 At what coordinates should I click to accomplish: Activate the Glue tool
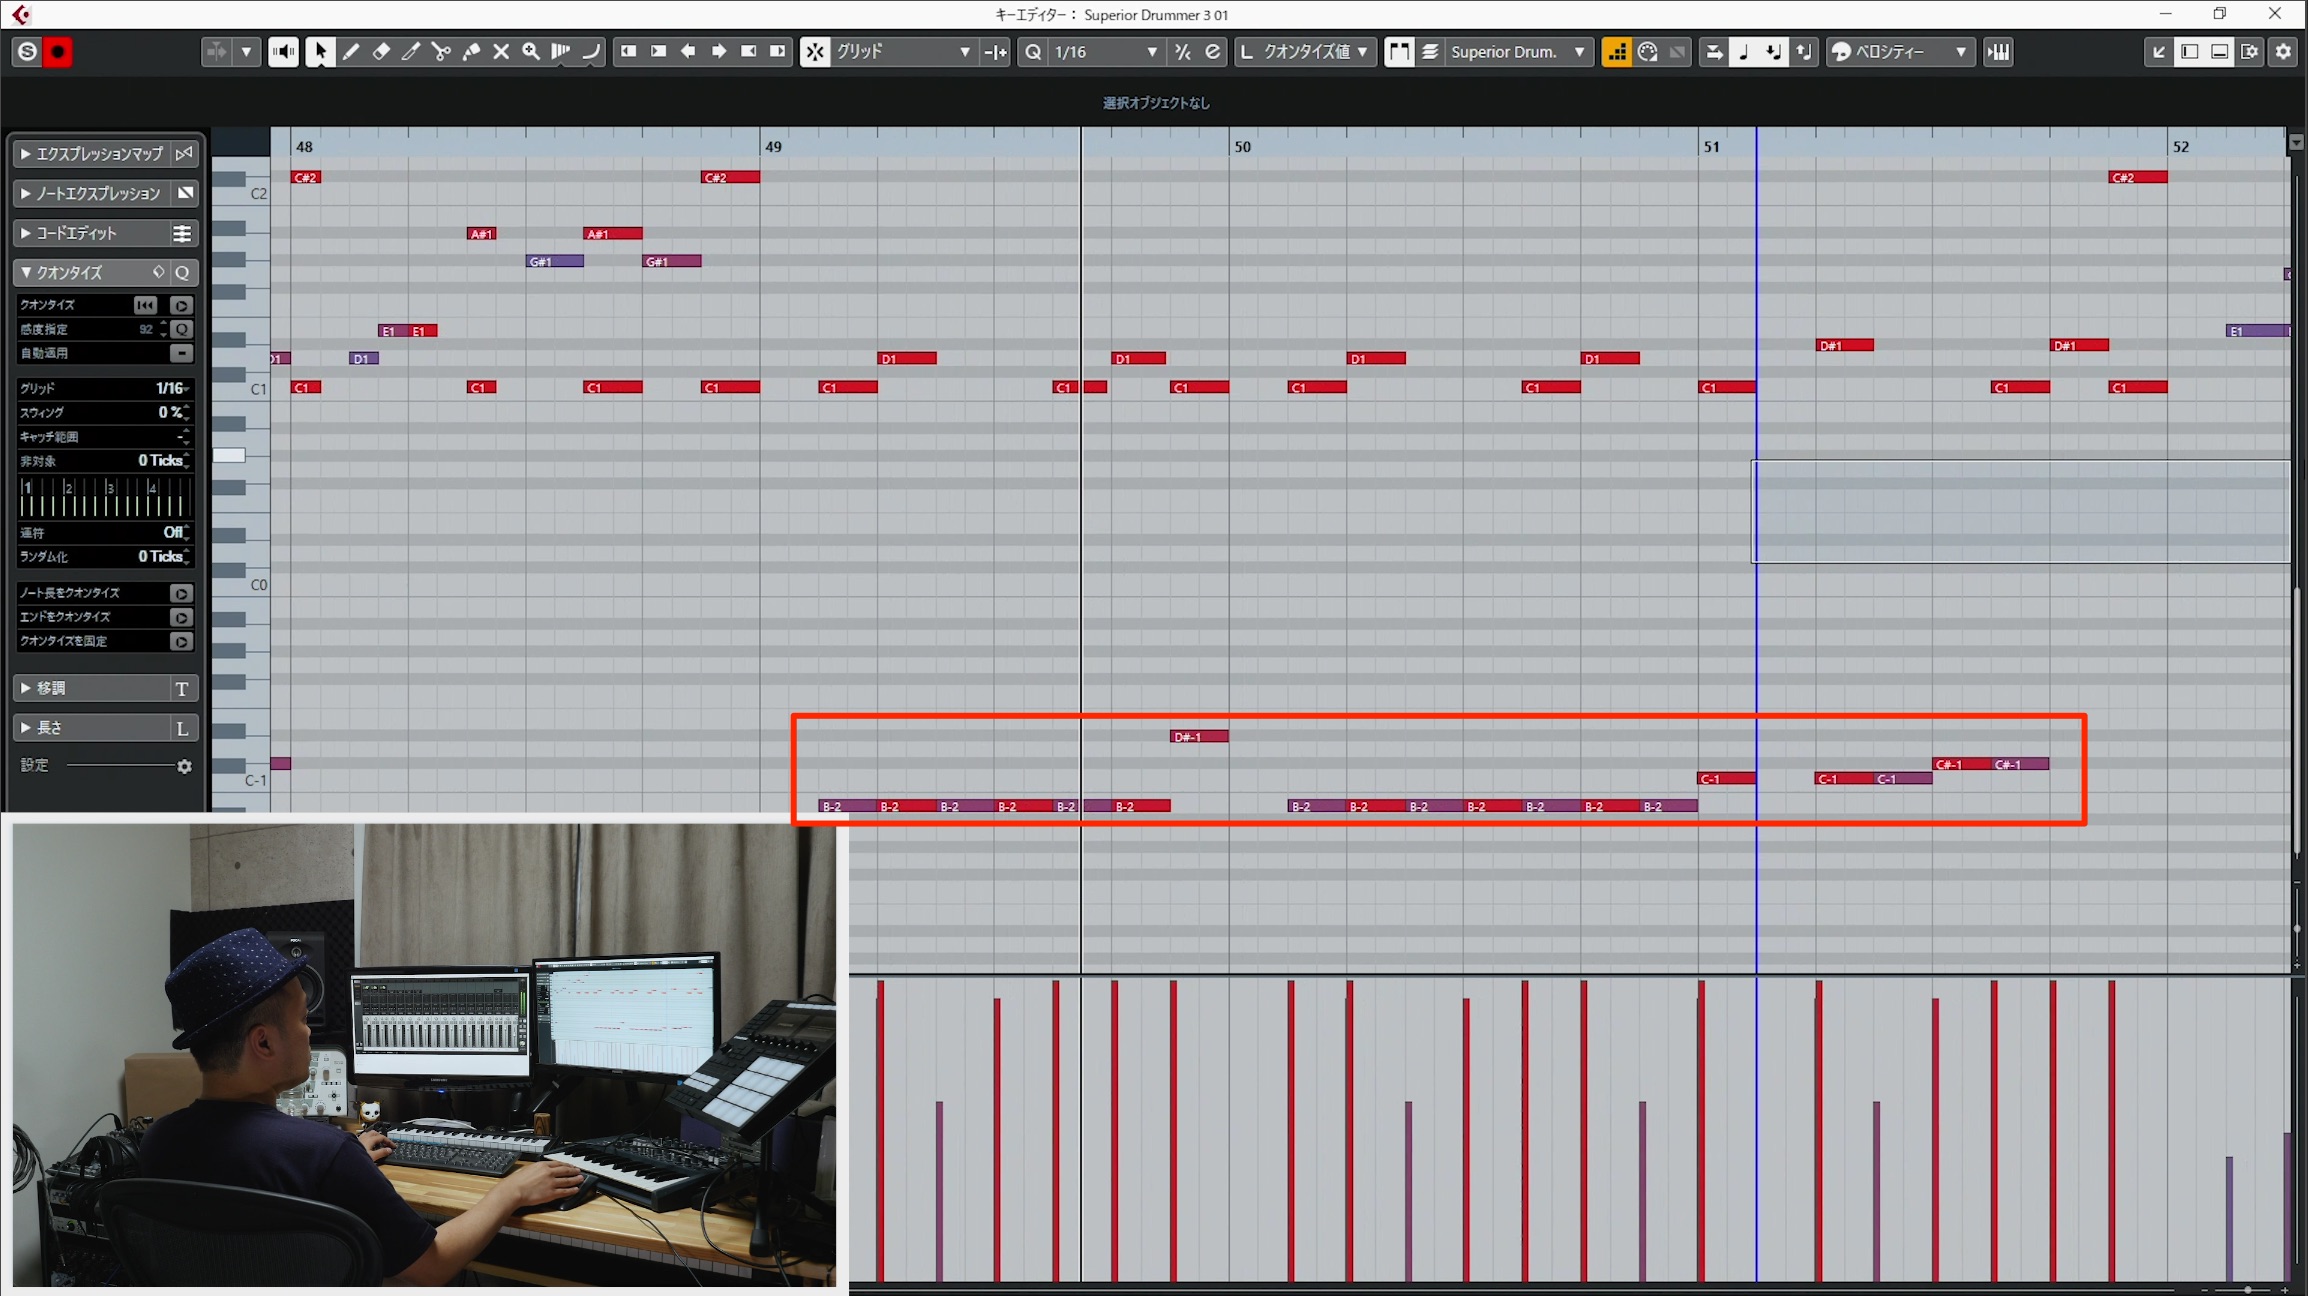[x=471, y=52]
